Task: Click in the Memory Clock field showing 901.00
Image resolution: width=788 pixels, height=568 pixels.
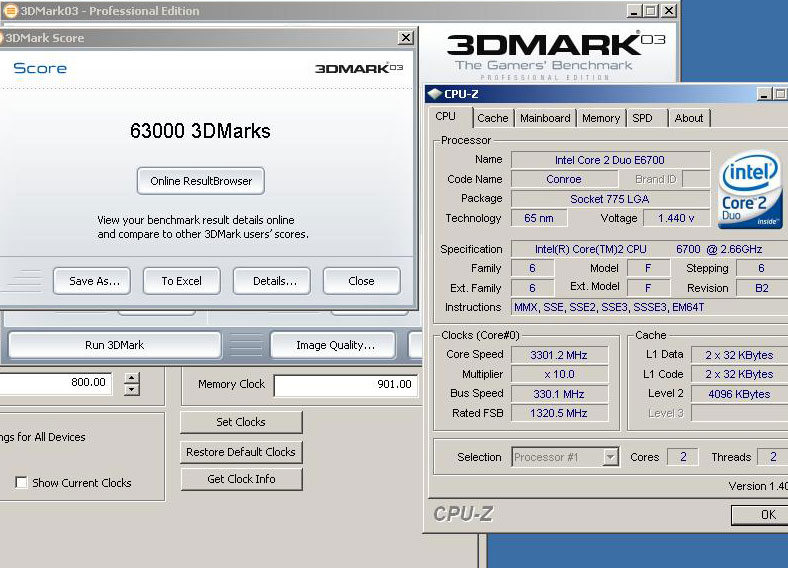Action: pos(346,385)
